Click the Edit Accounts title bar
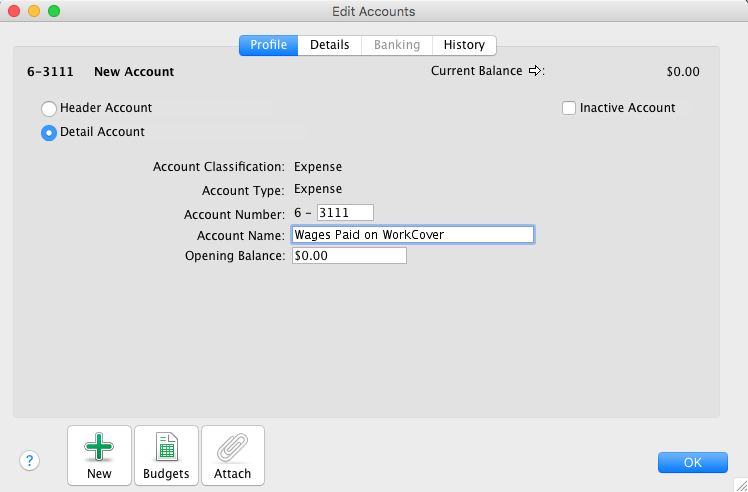The image size is (748, 492). pyautogui.click(x=373, y=11)
